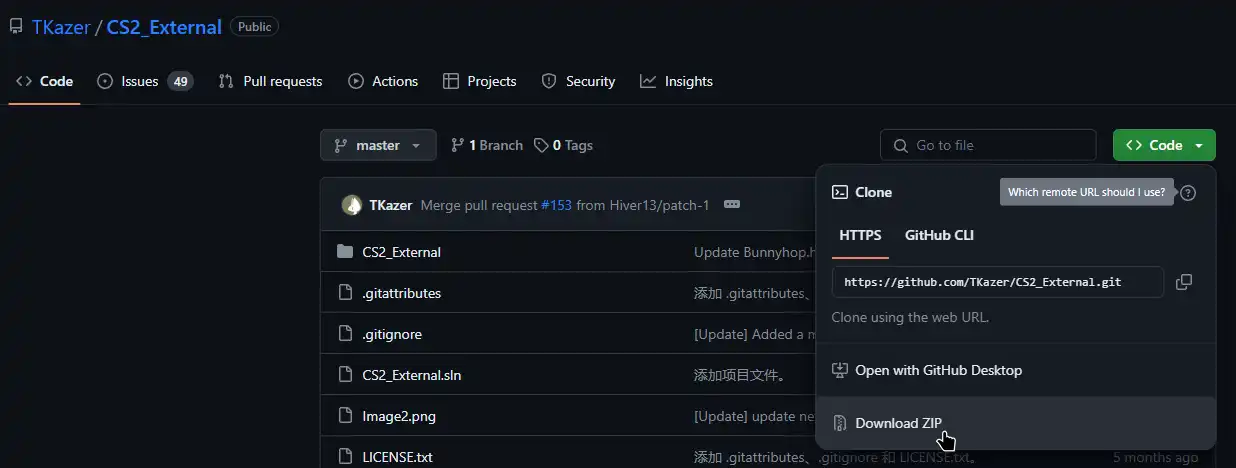Open the Projects tab
1236x468 pixels.
coord(479,81)
